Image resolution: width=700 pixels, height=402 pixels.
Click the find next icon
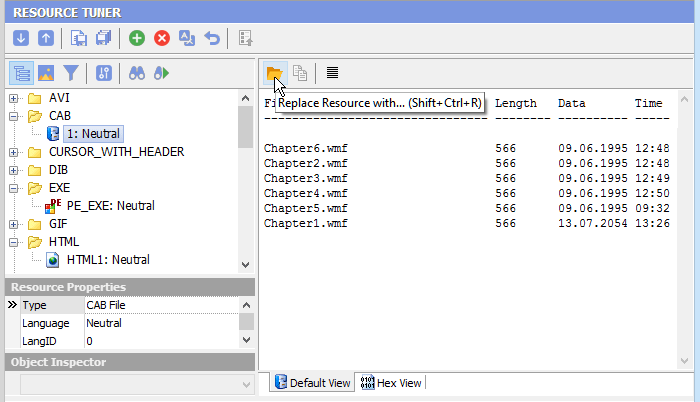162,73
